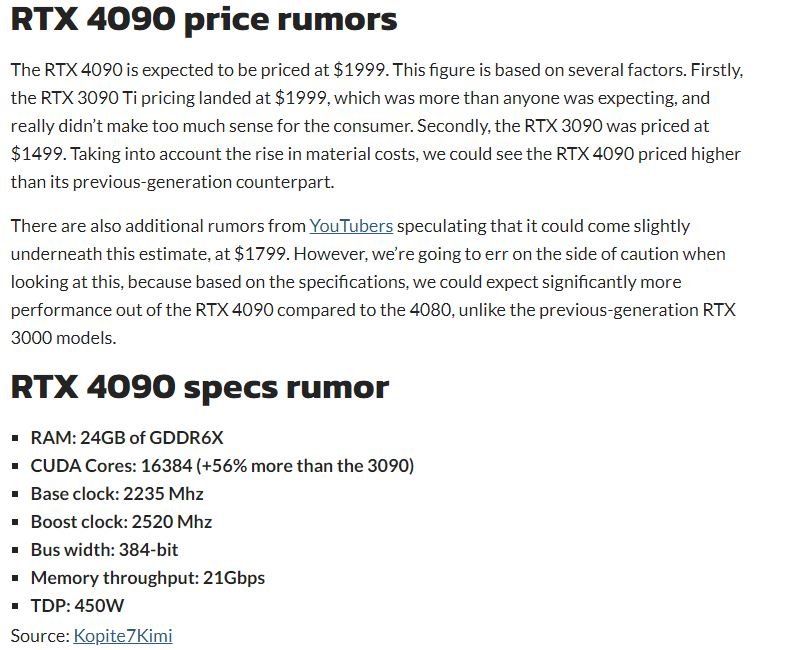This screenshot has height=650, width=795.
Task: Click the 'RTX 4090 price rumors' heading
Action: 204,20
